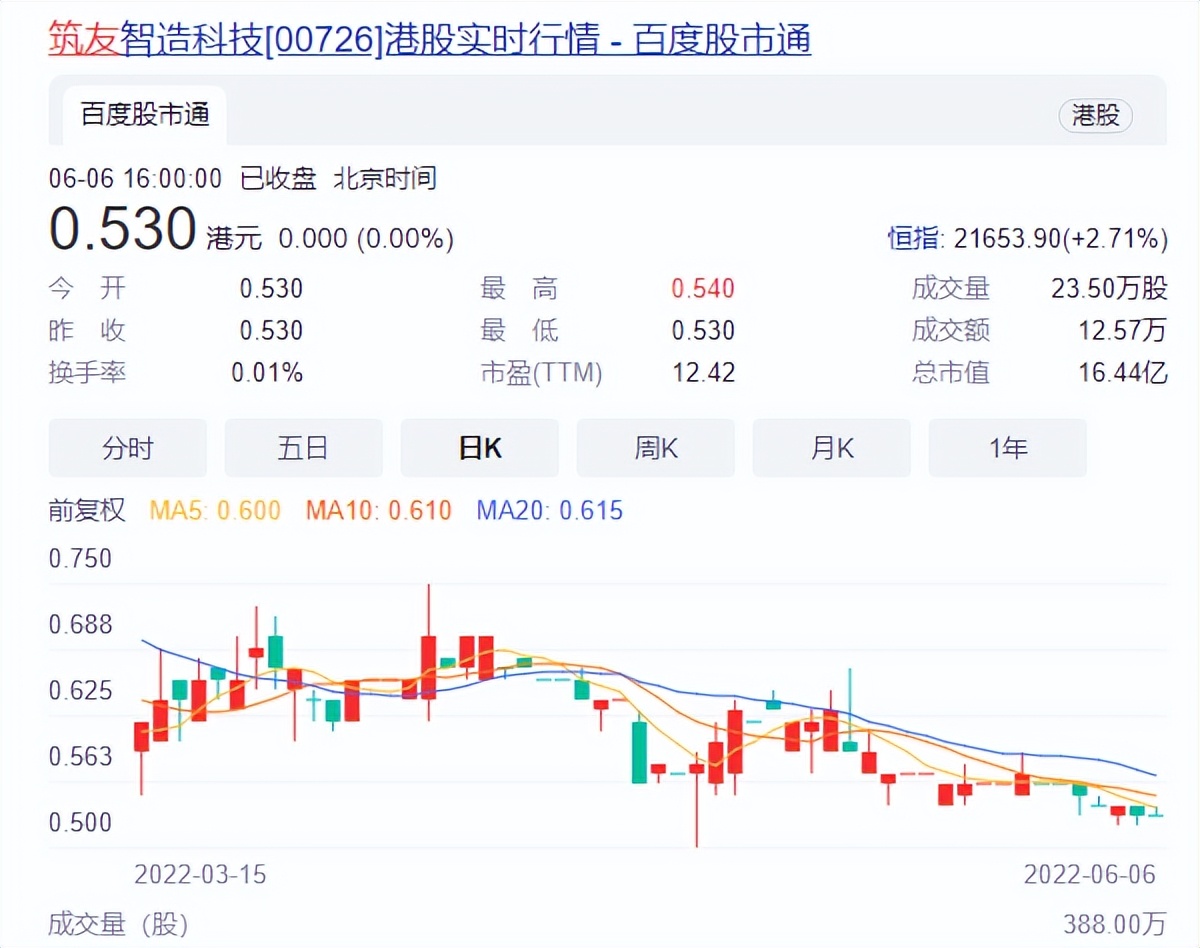Open the 百度股市通 tab

[142, 116]
